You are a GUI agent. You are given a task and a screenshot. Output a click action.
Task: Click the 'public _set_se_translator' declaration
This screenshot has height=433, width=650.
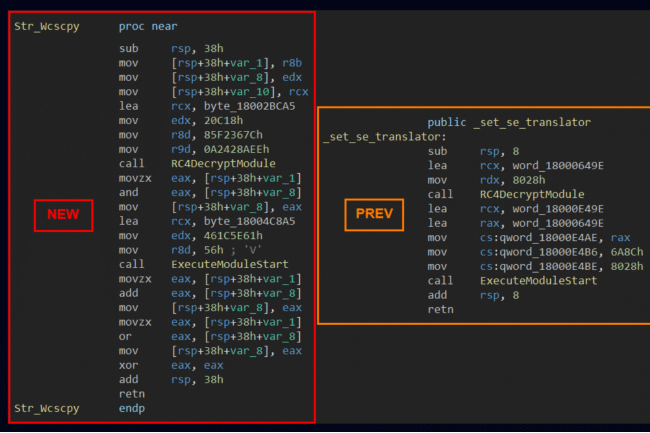tap(509, 123)
